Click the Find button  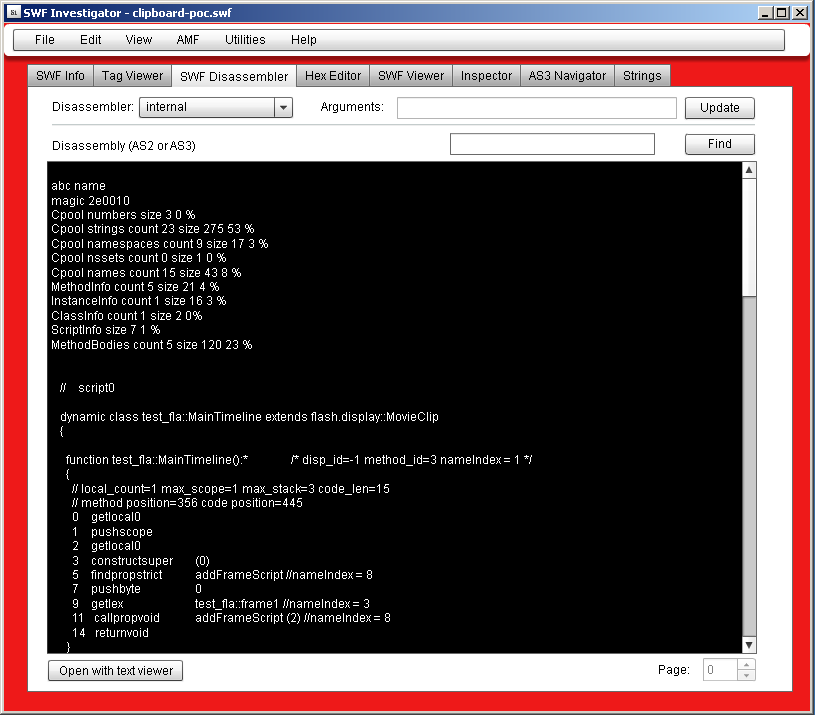click(719, 144)
